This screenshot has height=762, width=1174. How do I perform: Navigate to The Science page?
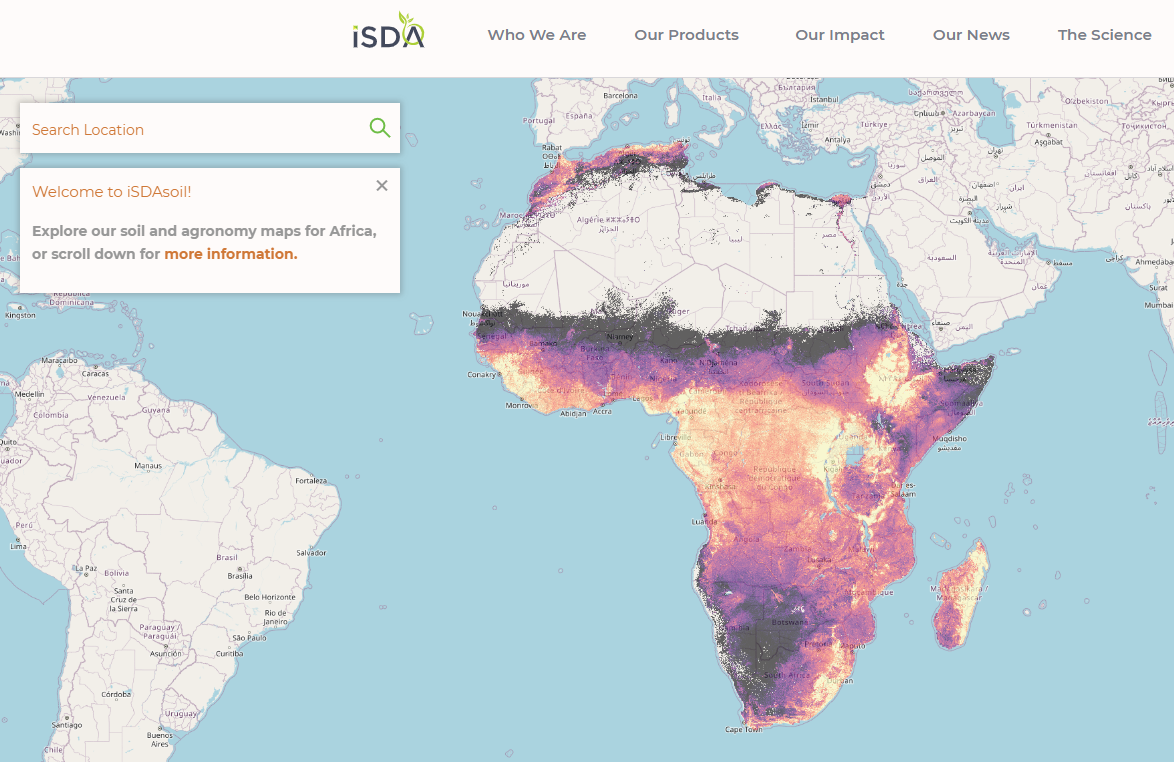tap(1104, 35)
